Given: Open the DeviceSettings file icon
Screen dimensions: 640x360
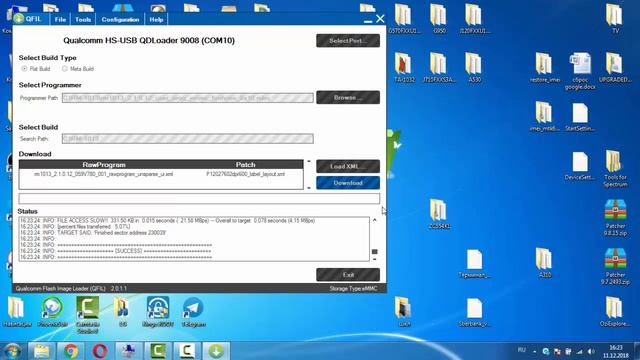Looking at the screenshot, I should [x=580, y=165].
